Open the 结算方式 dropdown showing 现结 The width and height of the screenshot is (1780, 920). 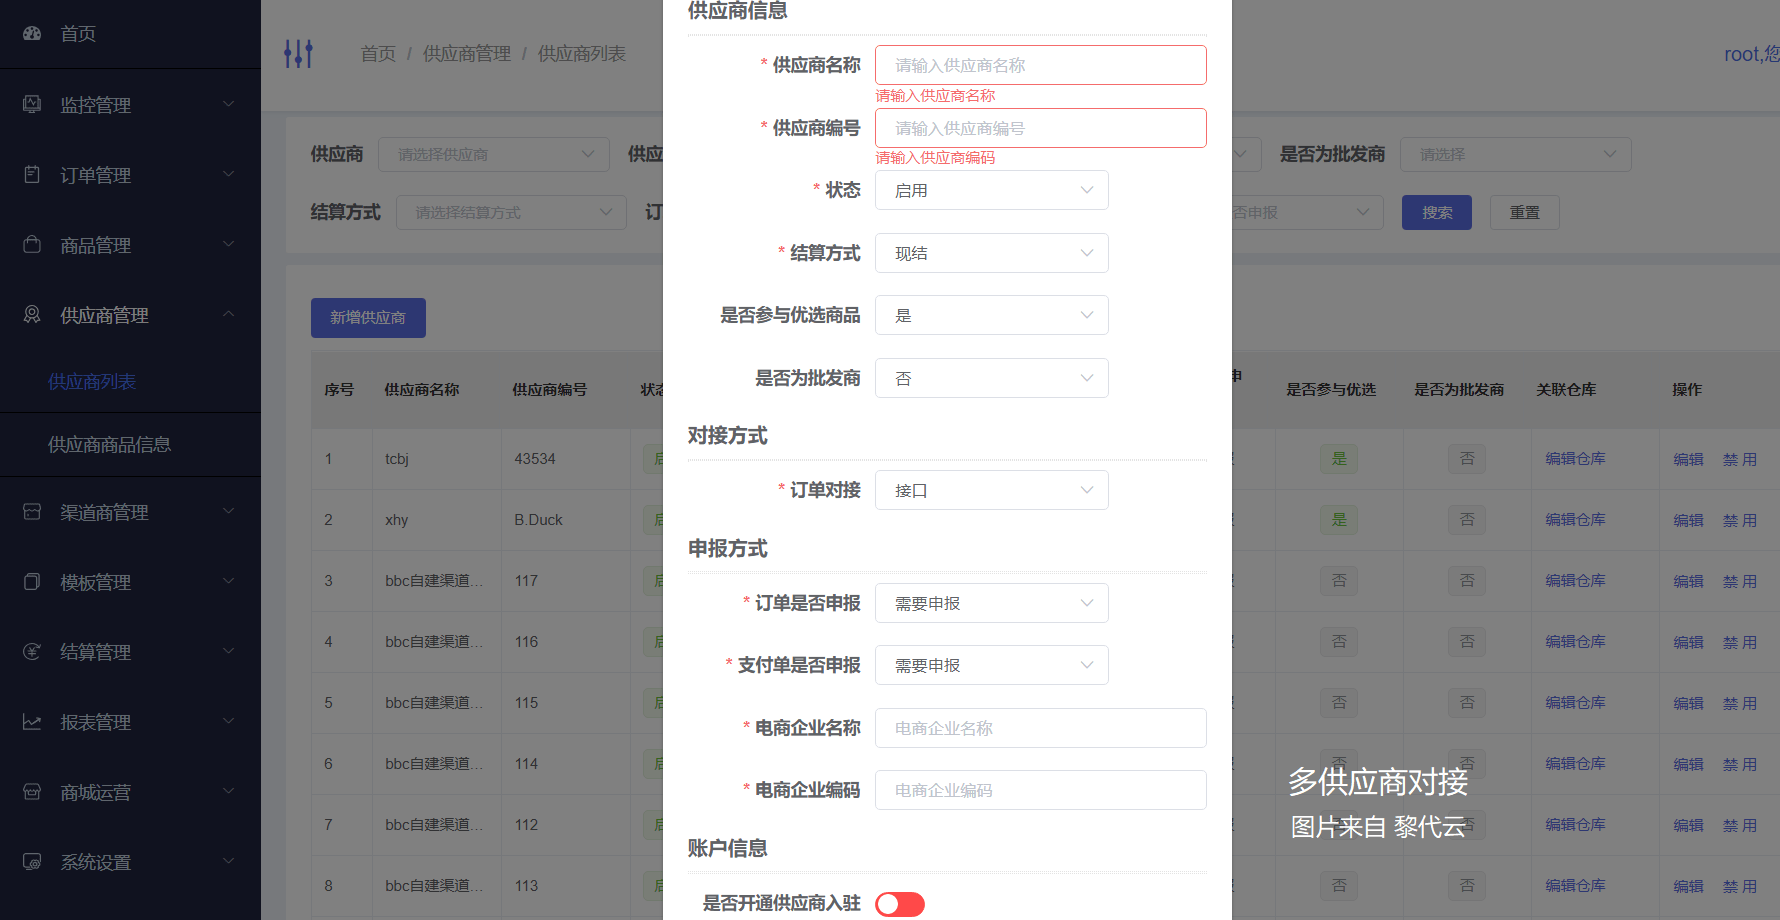(991, 253)
